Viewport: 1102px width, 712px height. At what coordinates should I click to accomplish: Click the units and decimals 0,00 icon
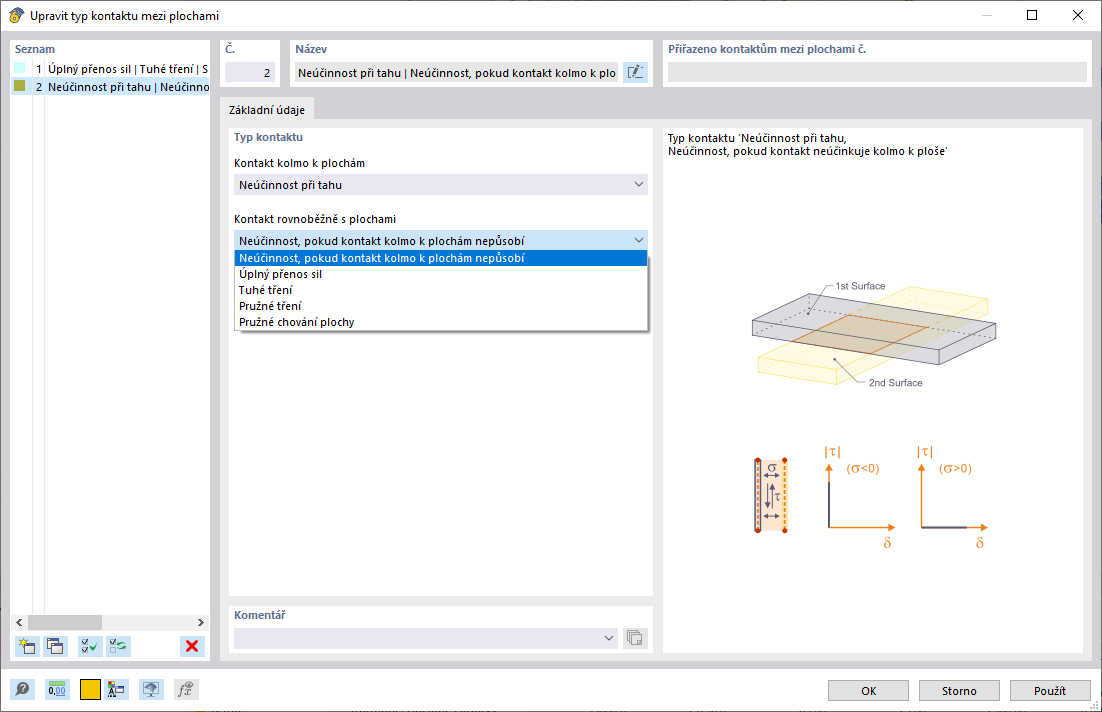tap(57, 690)
